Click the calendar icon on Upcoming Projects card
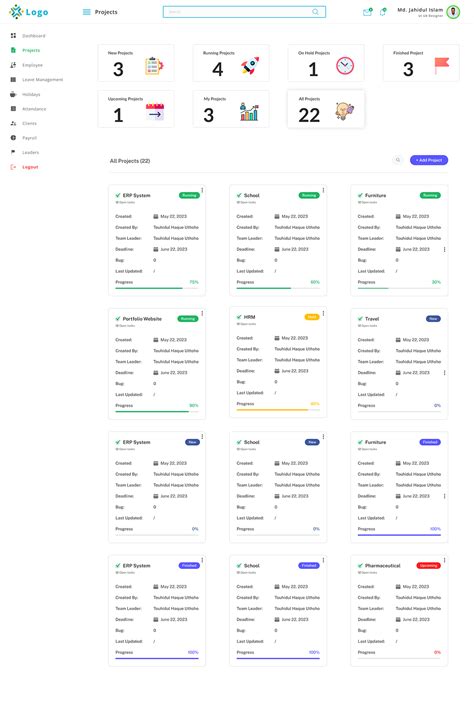This screenshot has width=474, height=702. tap(155, 112)
